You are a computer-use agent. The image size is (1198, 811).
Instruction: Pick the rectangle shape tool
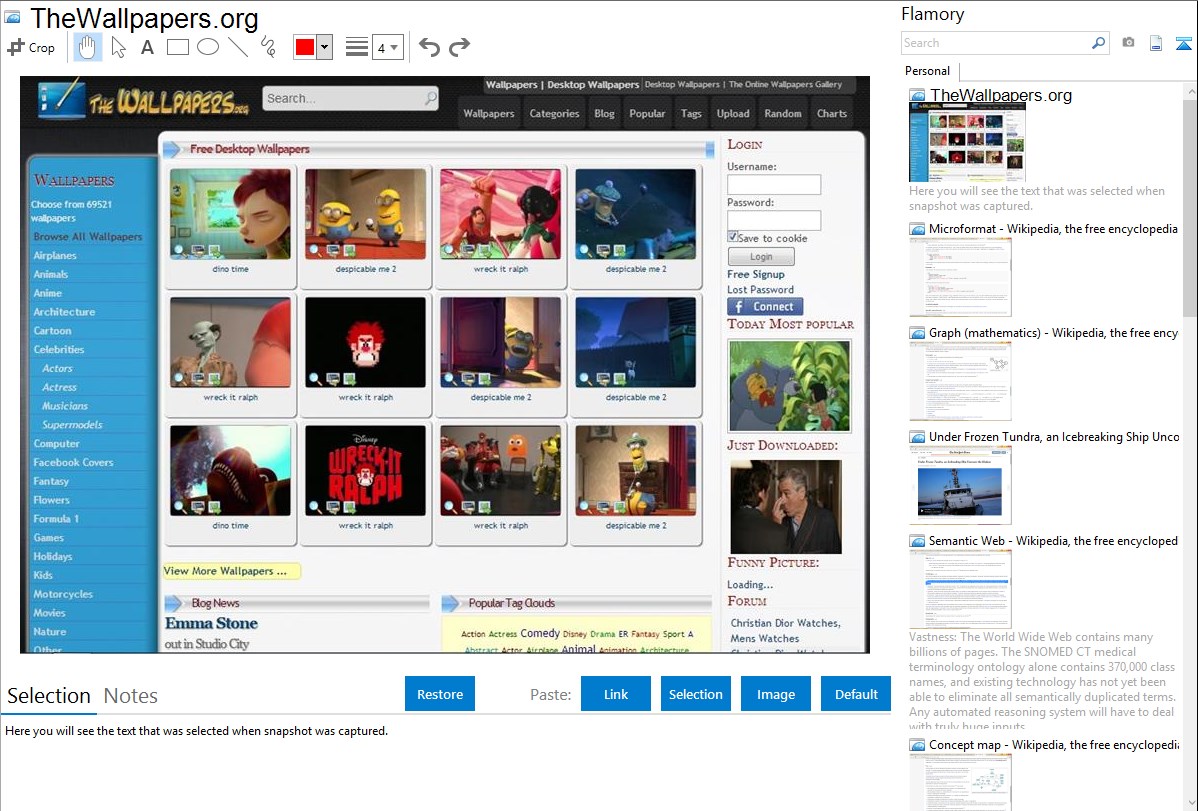tap(177, 47)
